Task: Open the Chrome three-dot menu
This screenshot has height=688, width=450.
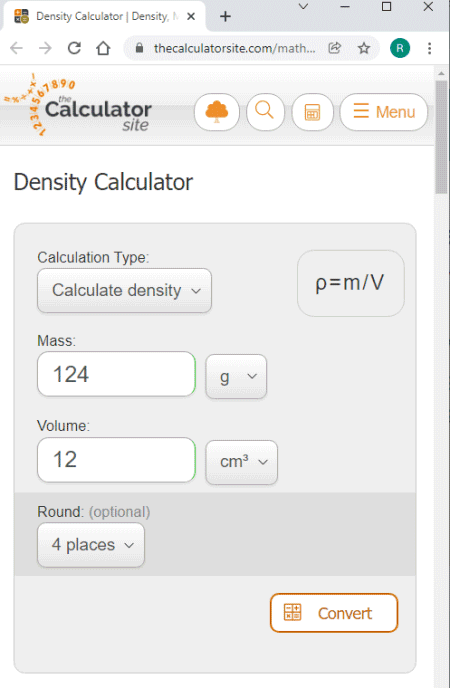Action: tap(429, 48)
